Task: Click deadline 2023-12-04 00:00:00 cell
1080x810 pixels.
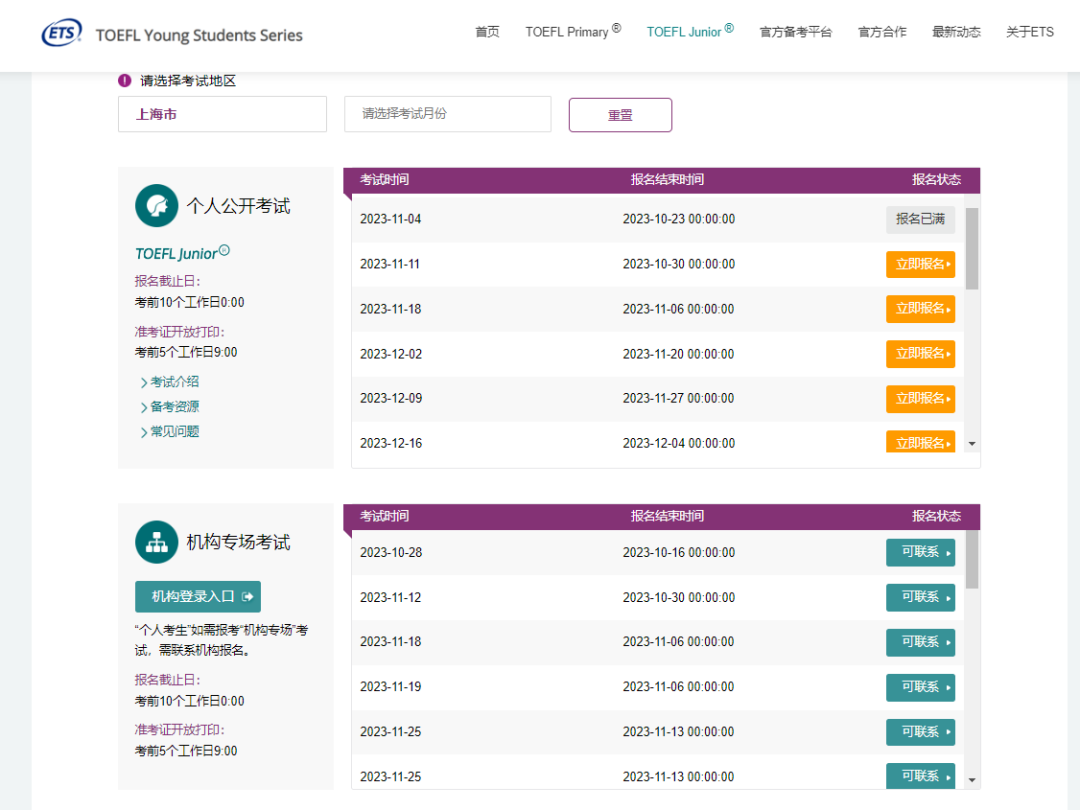Action: 678,443
